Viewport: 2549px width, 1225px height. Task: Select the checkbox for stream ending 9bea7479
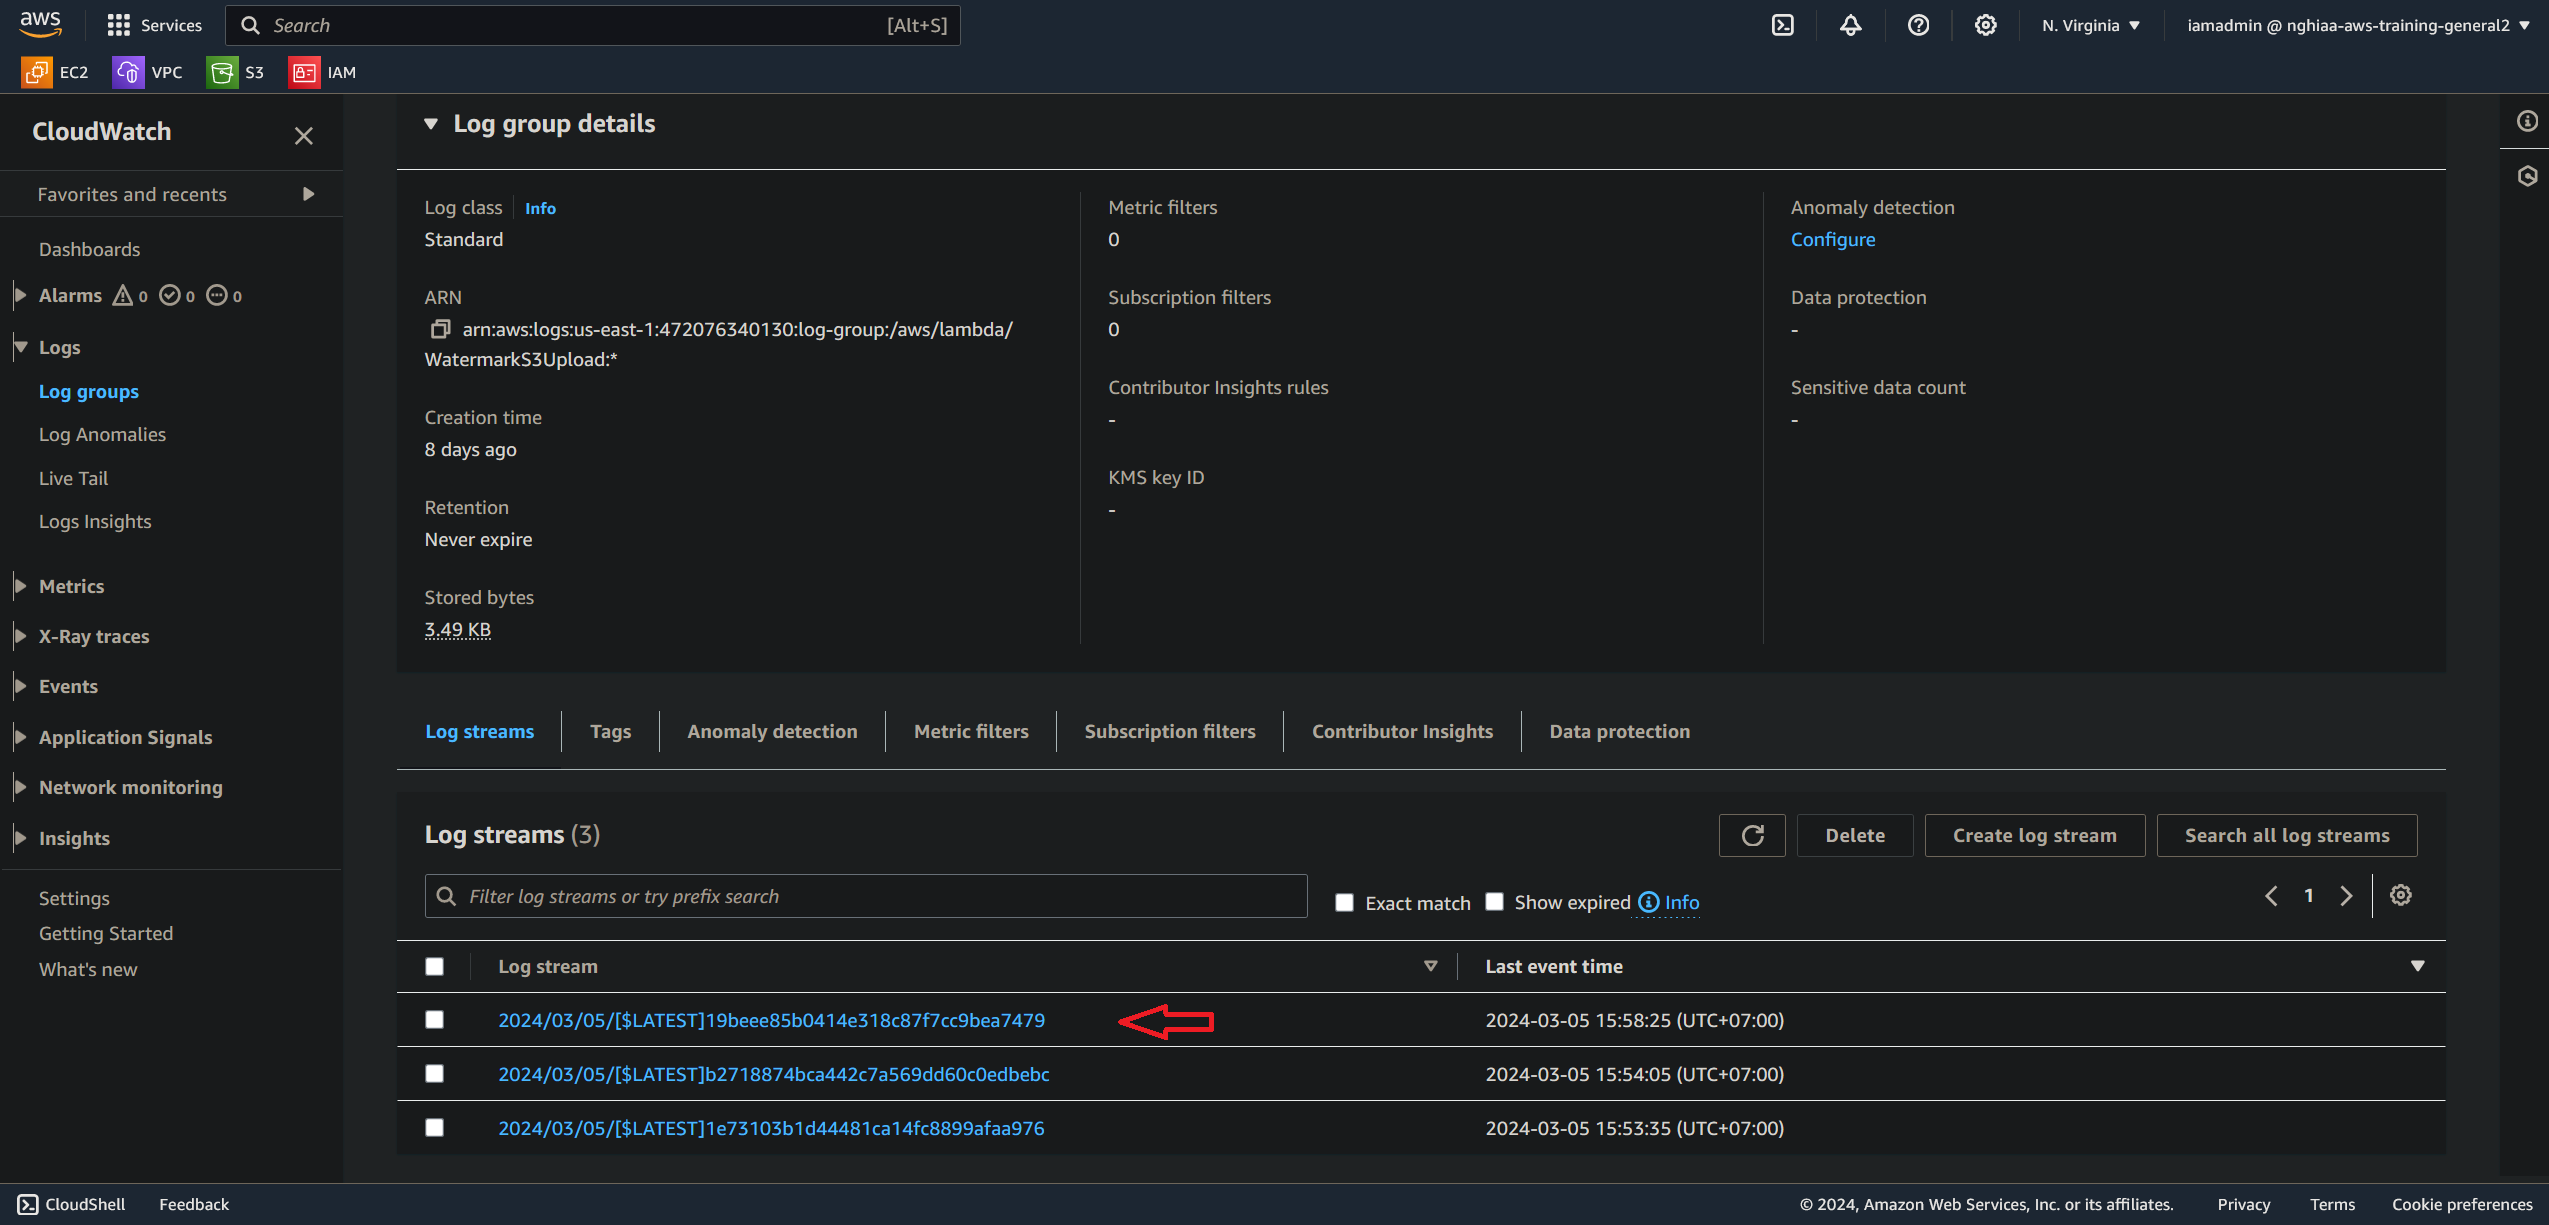coord(434,1019)
